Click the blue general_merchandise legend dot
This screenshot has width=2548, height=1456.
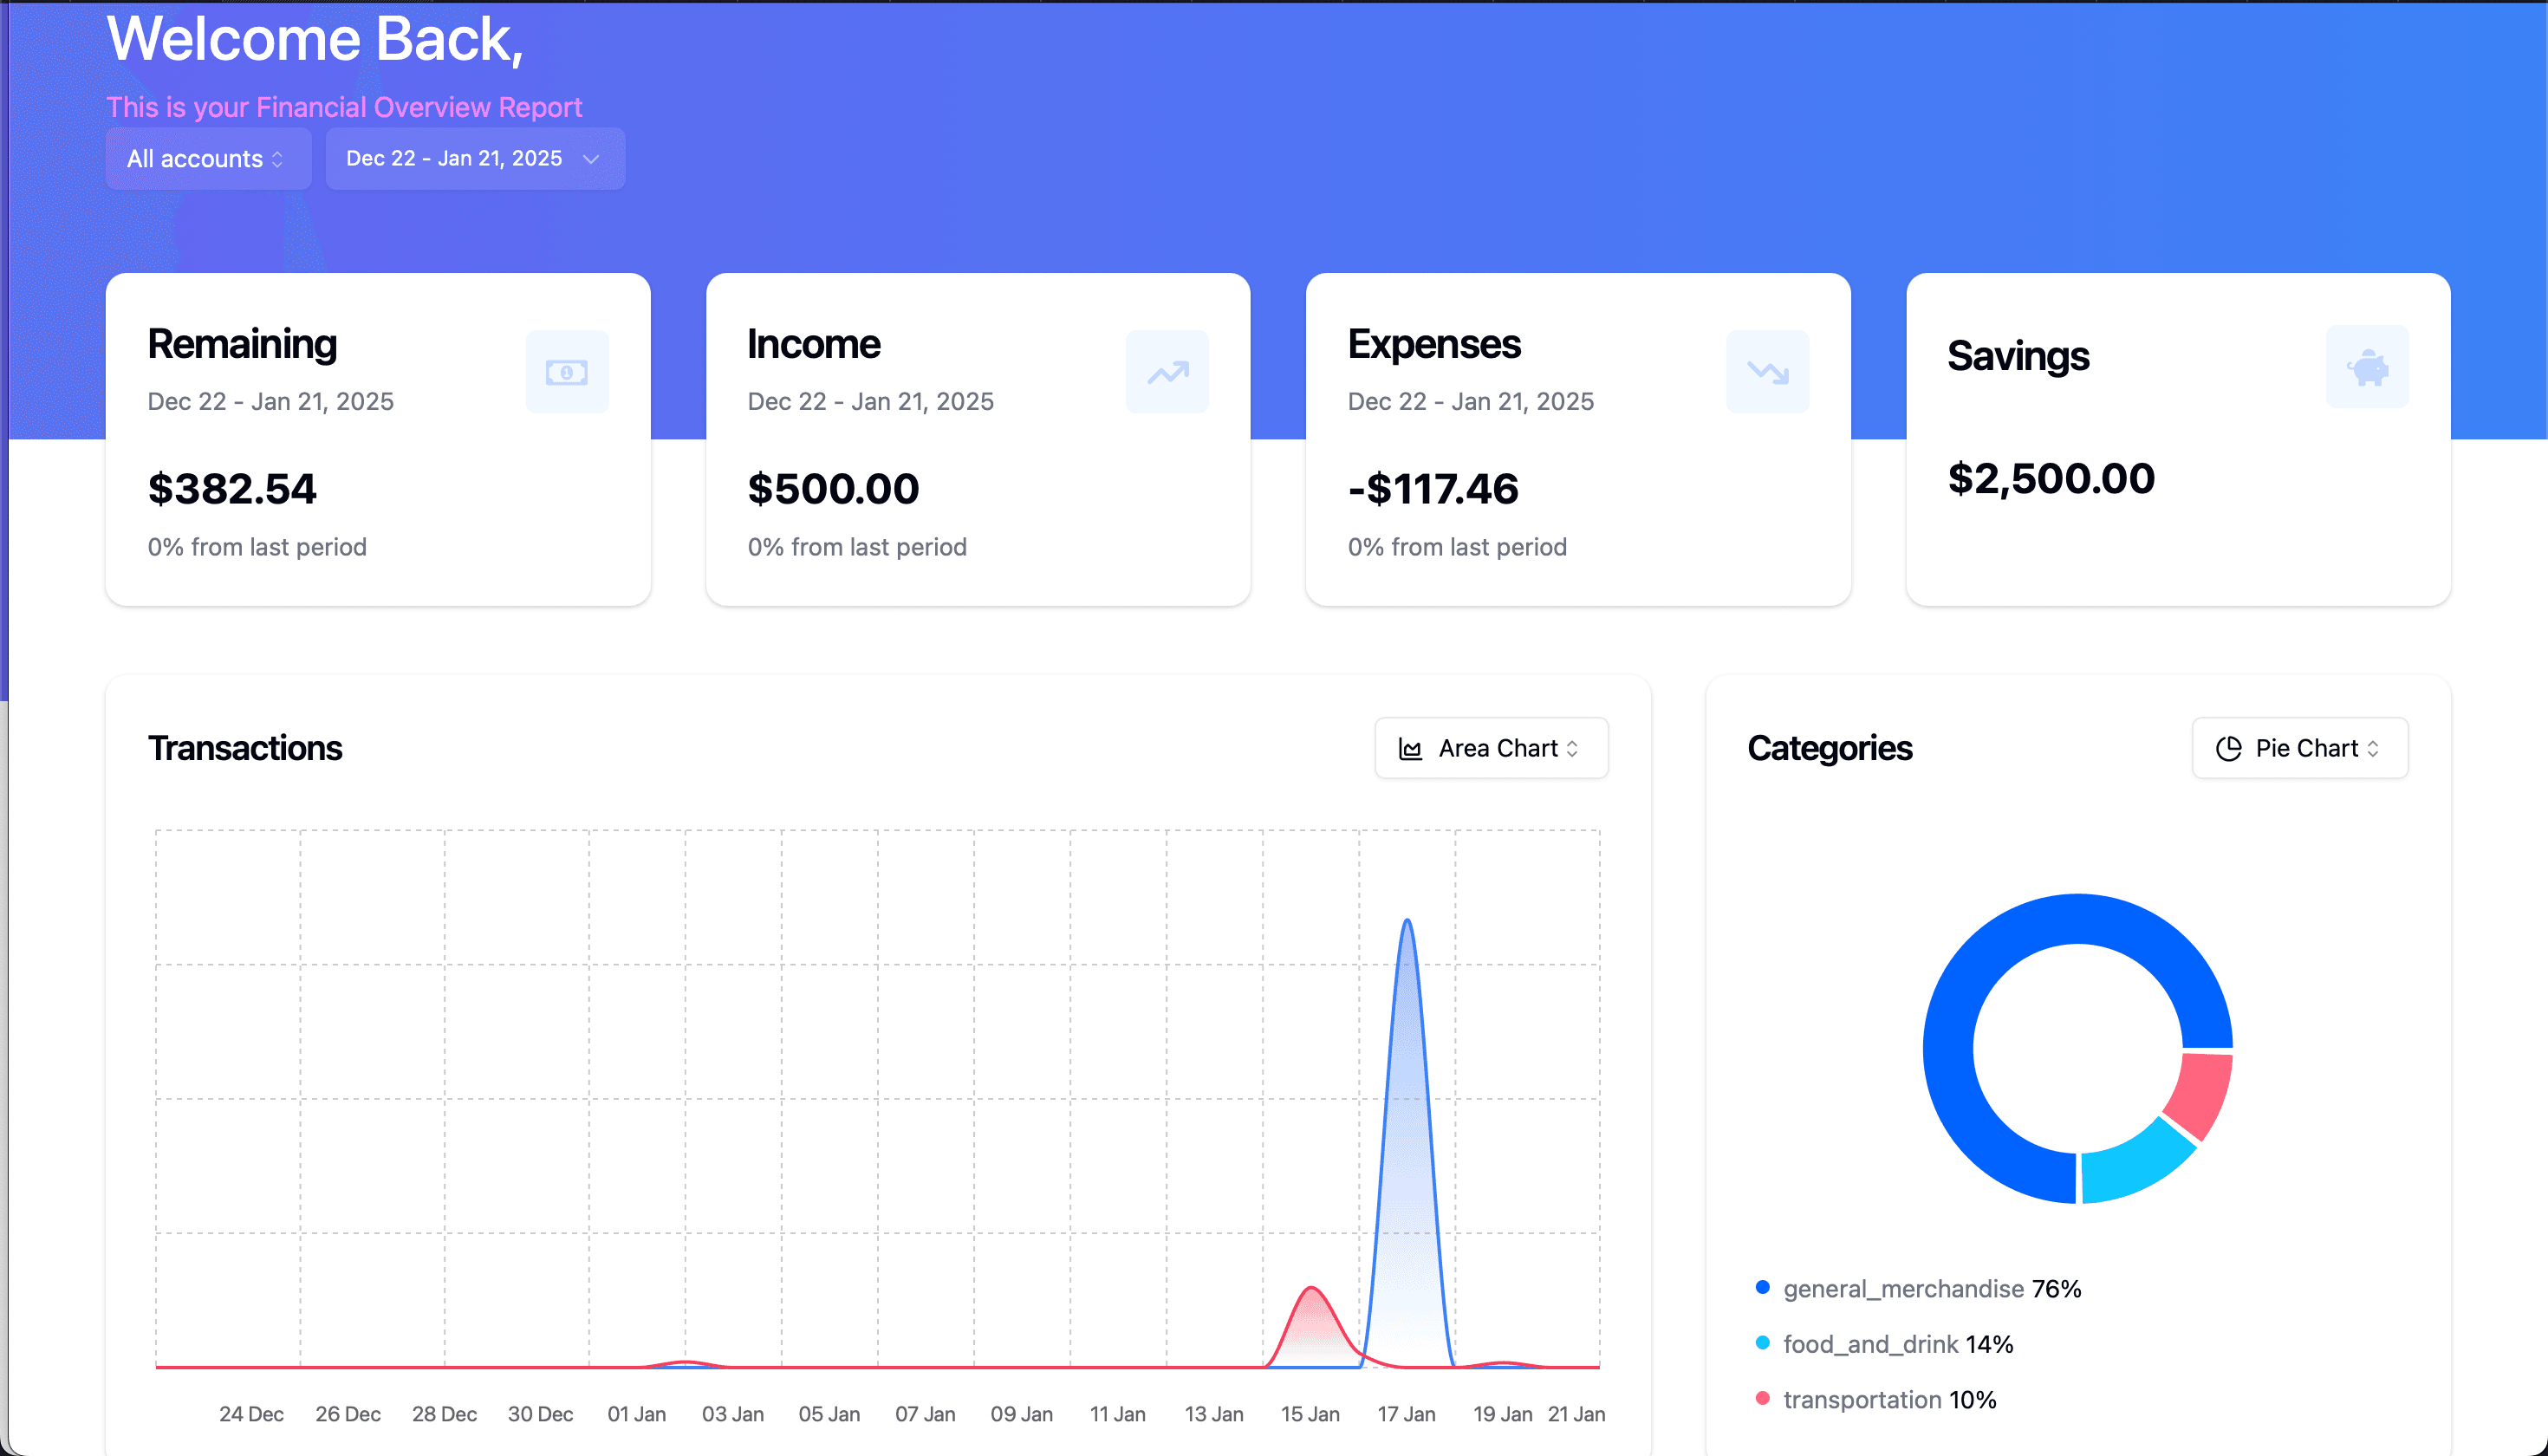click(1762, 1288)
